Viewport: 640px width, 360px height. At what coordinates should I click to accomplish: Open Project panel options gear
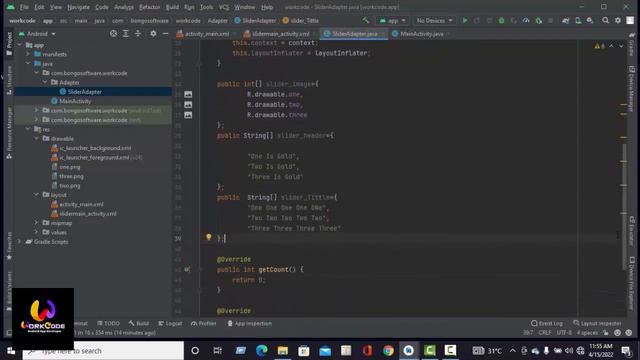(153, 33)
